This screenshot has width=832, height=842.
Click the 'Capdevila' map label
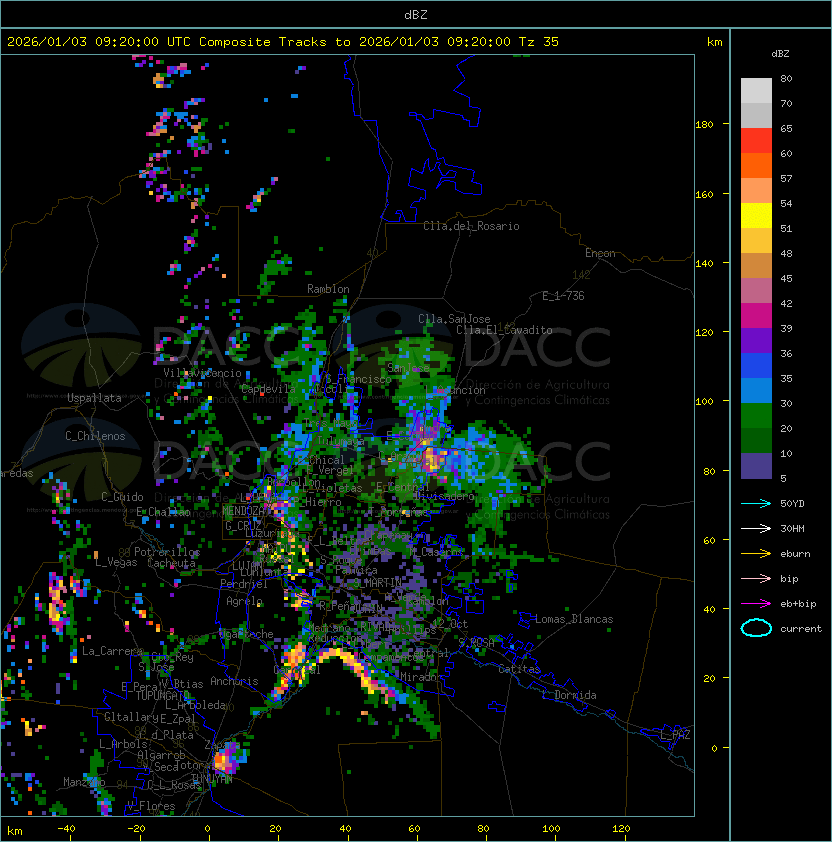click(x=268, y=388)
